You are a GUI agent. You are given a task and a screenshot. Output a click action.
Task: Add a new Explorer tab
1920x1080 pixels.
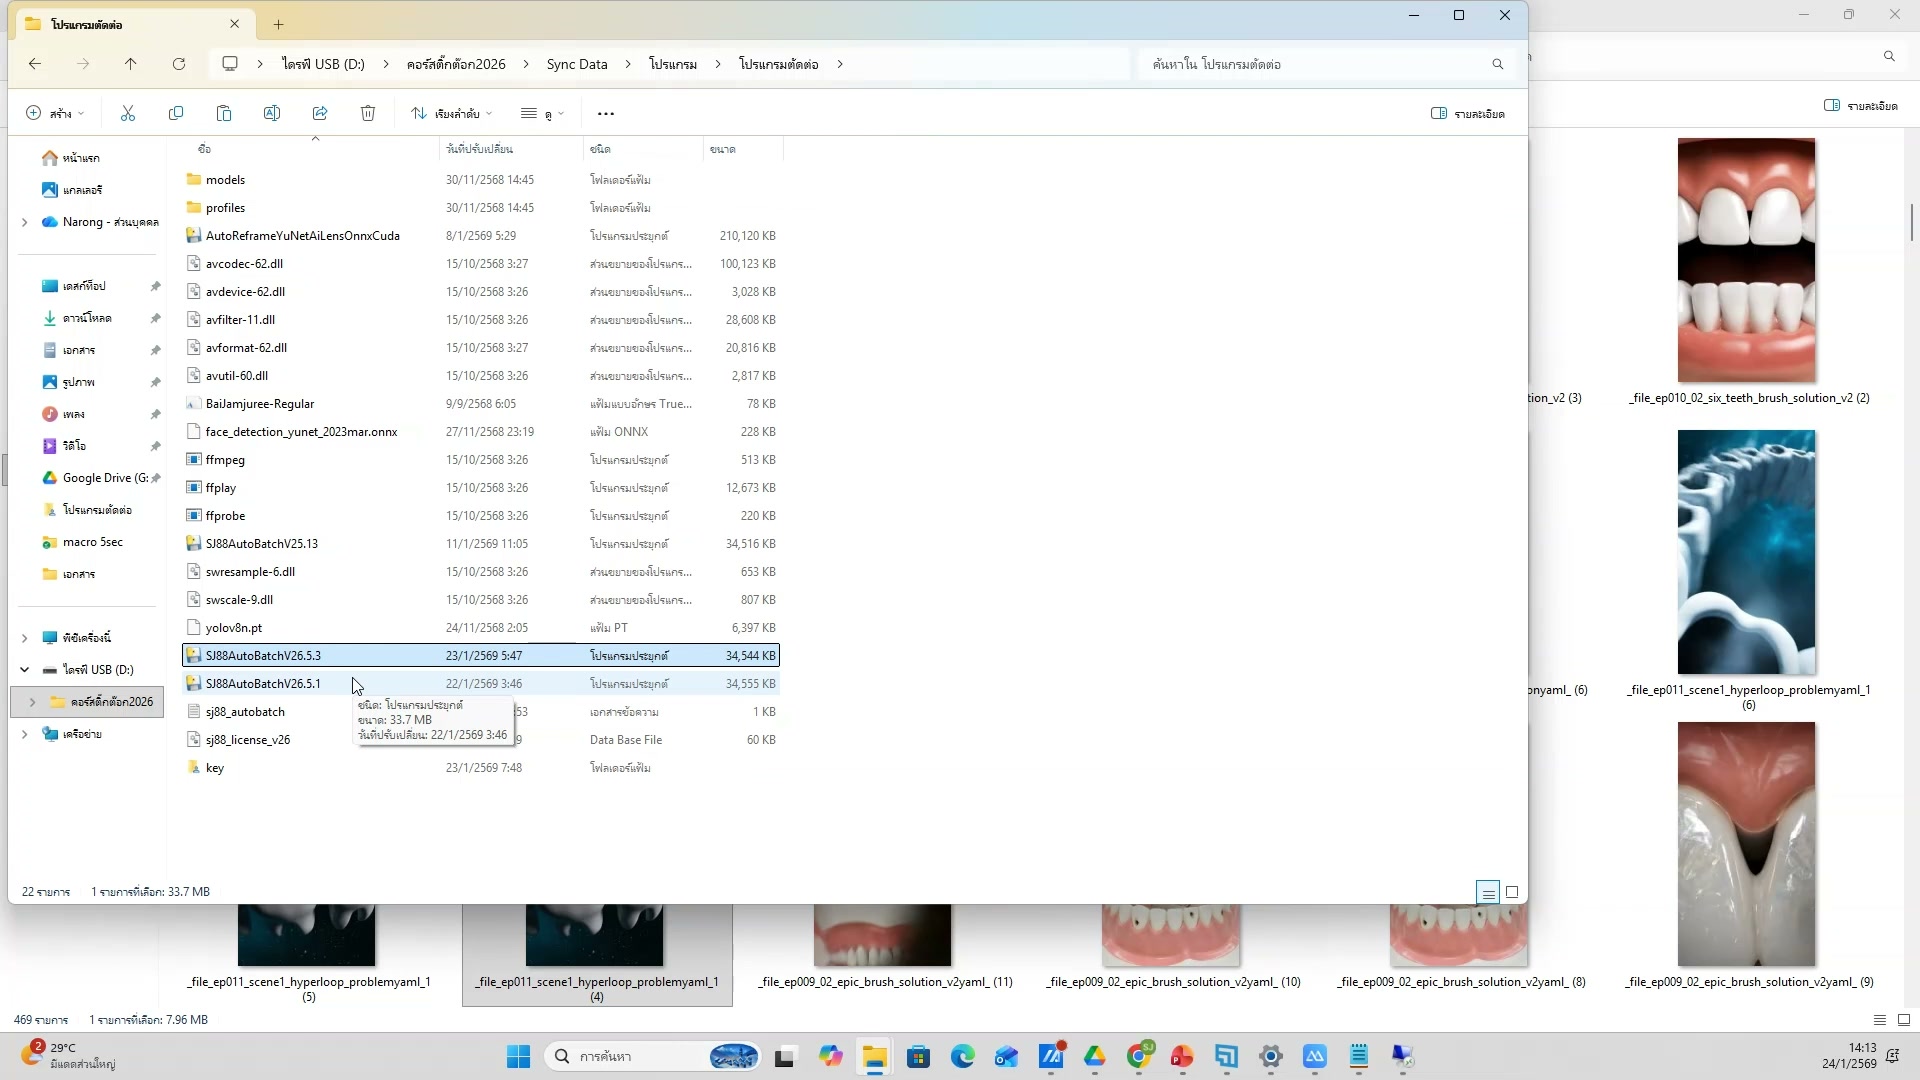coord(279,24)
